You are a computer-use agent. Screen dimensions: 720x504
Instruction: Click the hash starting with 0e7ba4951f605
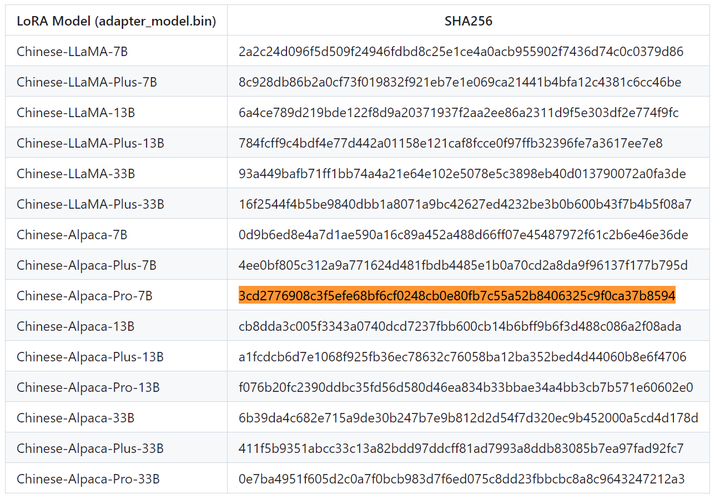[462, 479]
